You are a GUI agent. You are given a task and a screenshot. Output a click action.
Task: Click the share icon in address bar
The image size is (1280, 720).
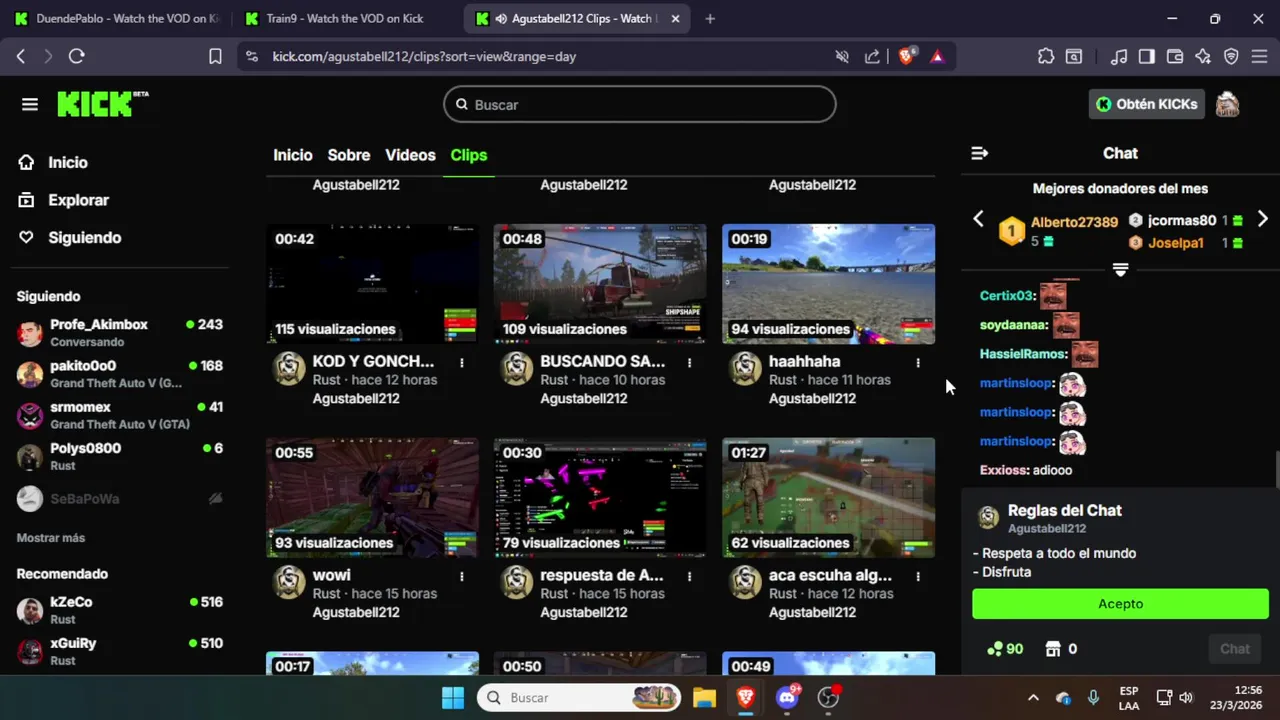pyautogui.click(x=872, y=57)
